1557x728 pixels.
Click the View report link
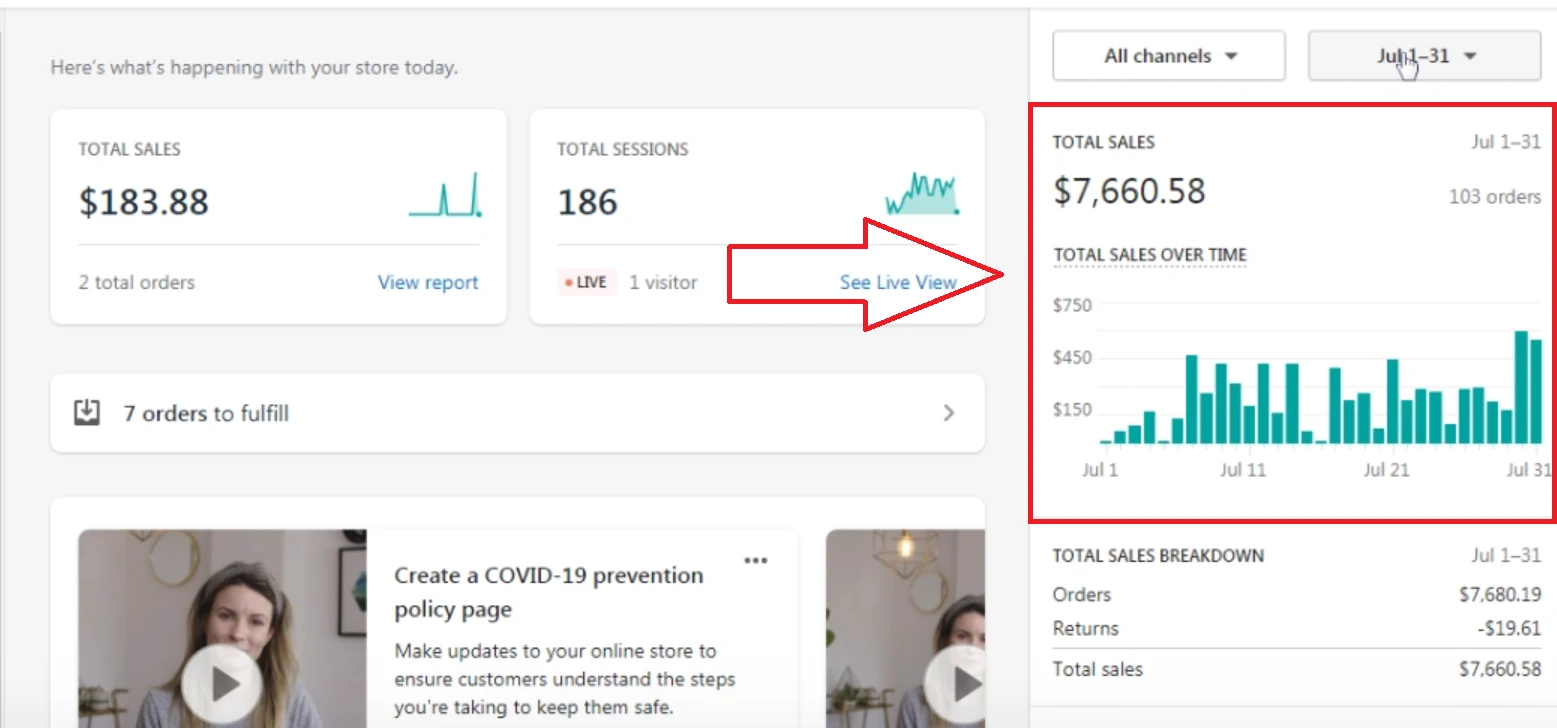point(428,283)
